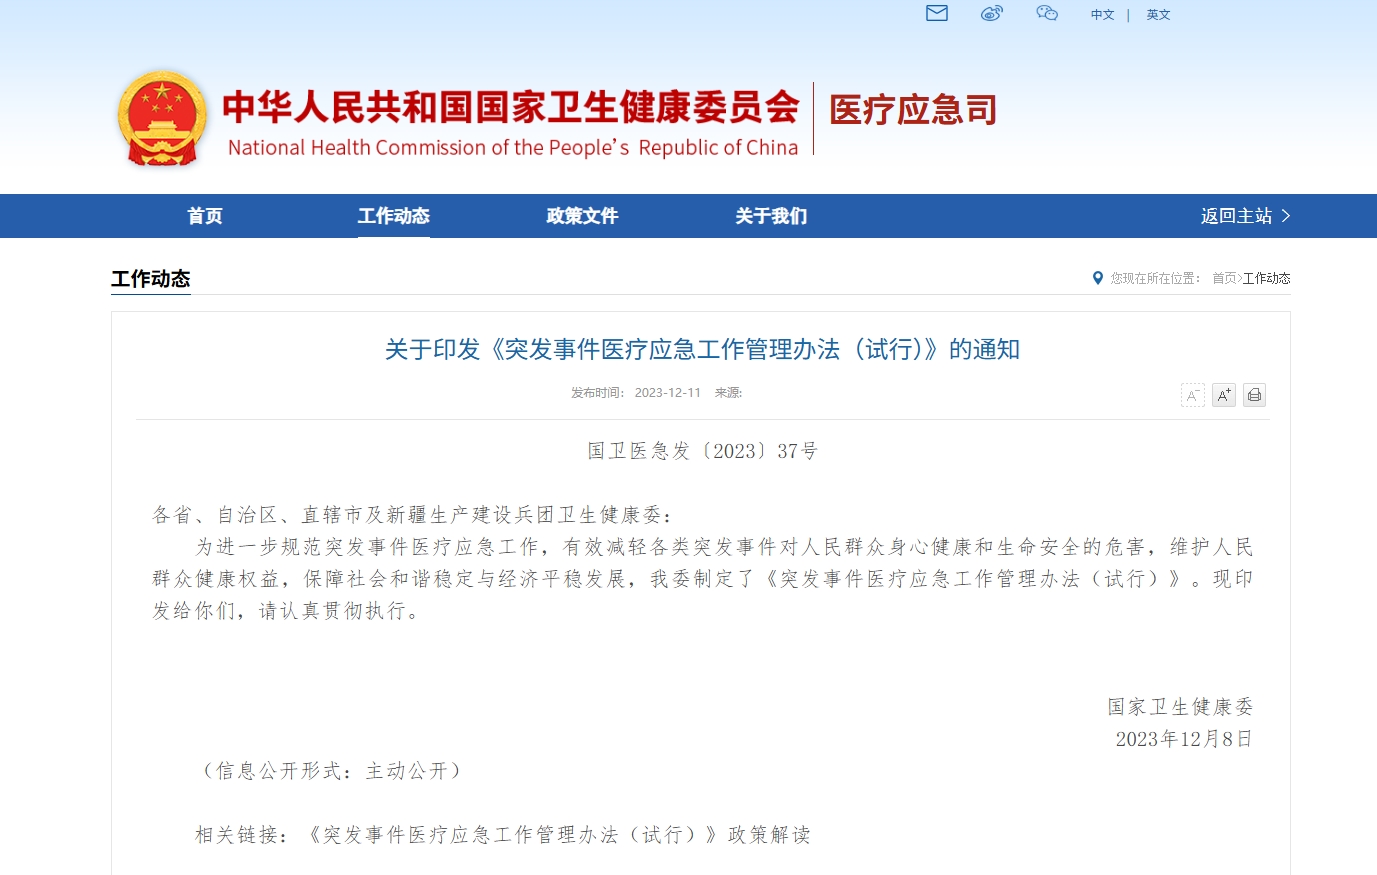Image resolution: width=1377 pixels, height=875 pixels.
Task: Click the article title 关于印发…的通知
Action: [702, 349]
